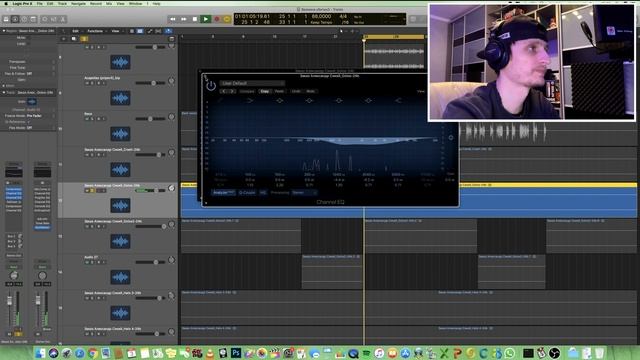Viewport: 640px width, 360px height.
Task: Open the Processing Stereo dropdown
Action: pyautogui.click(x=304, y=192)
